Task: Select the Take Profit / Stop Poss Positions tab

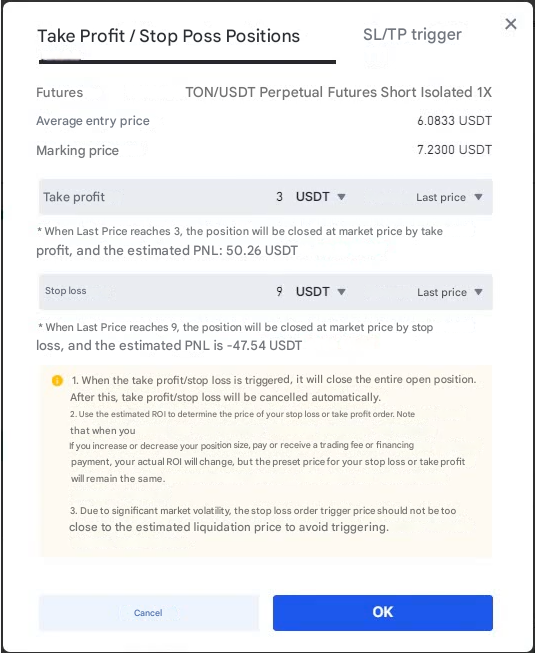Action: pyautogui.click(x=169, y=36)
